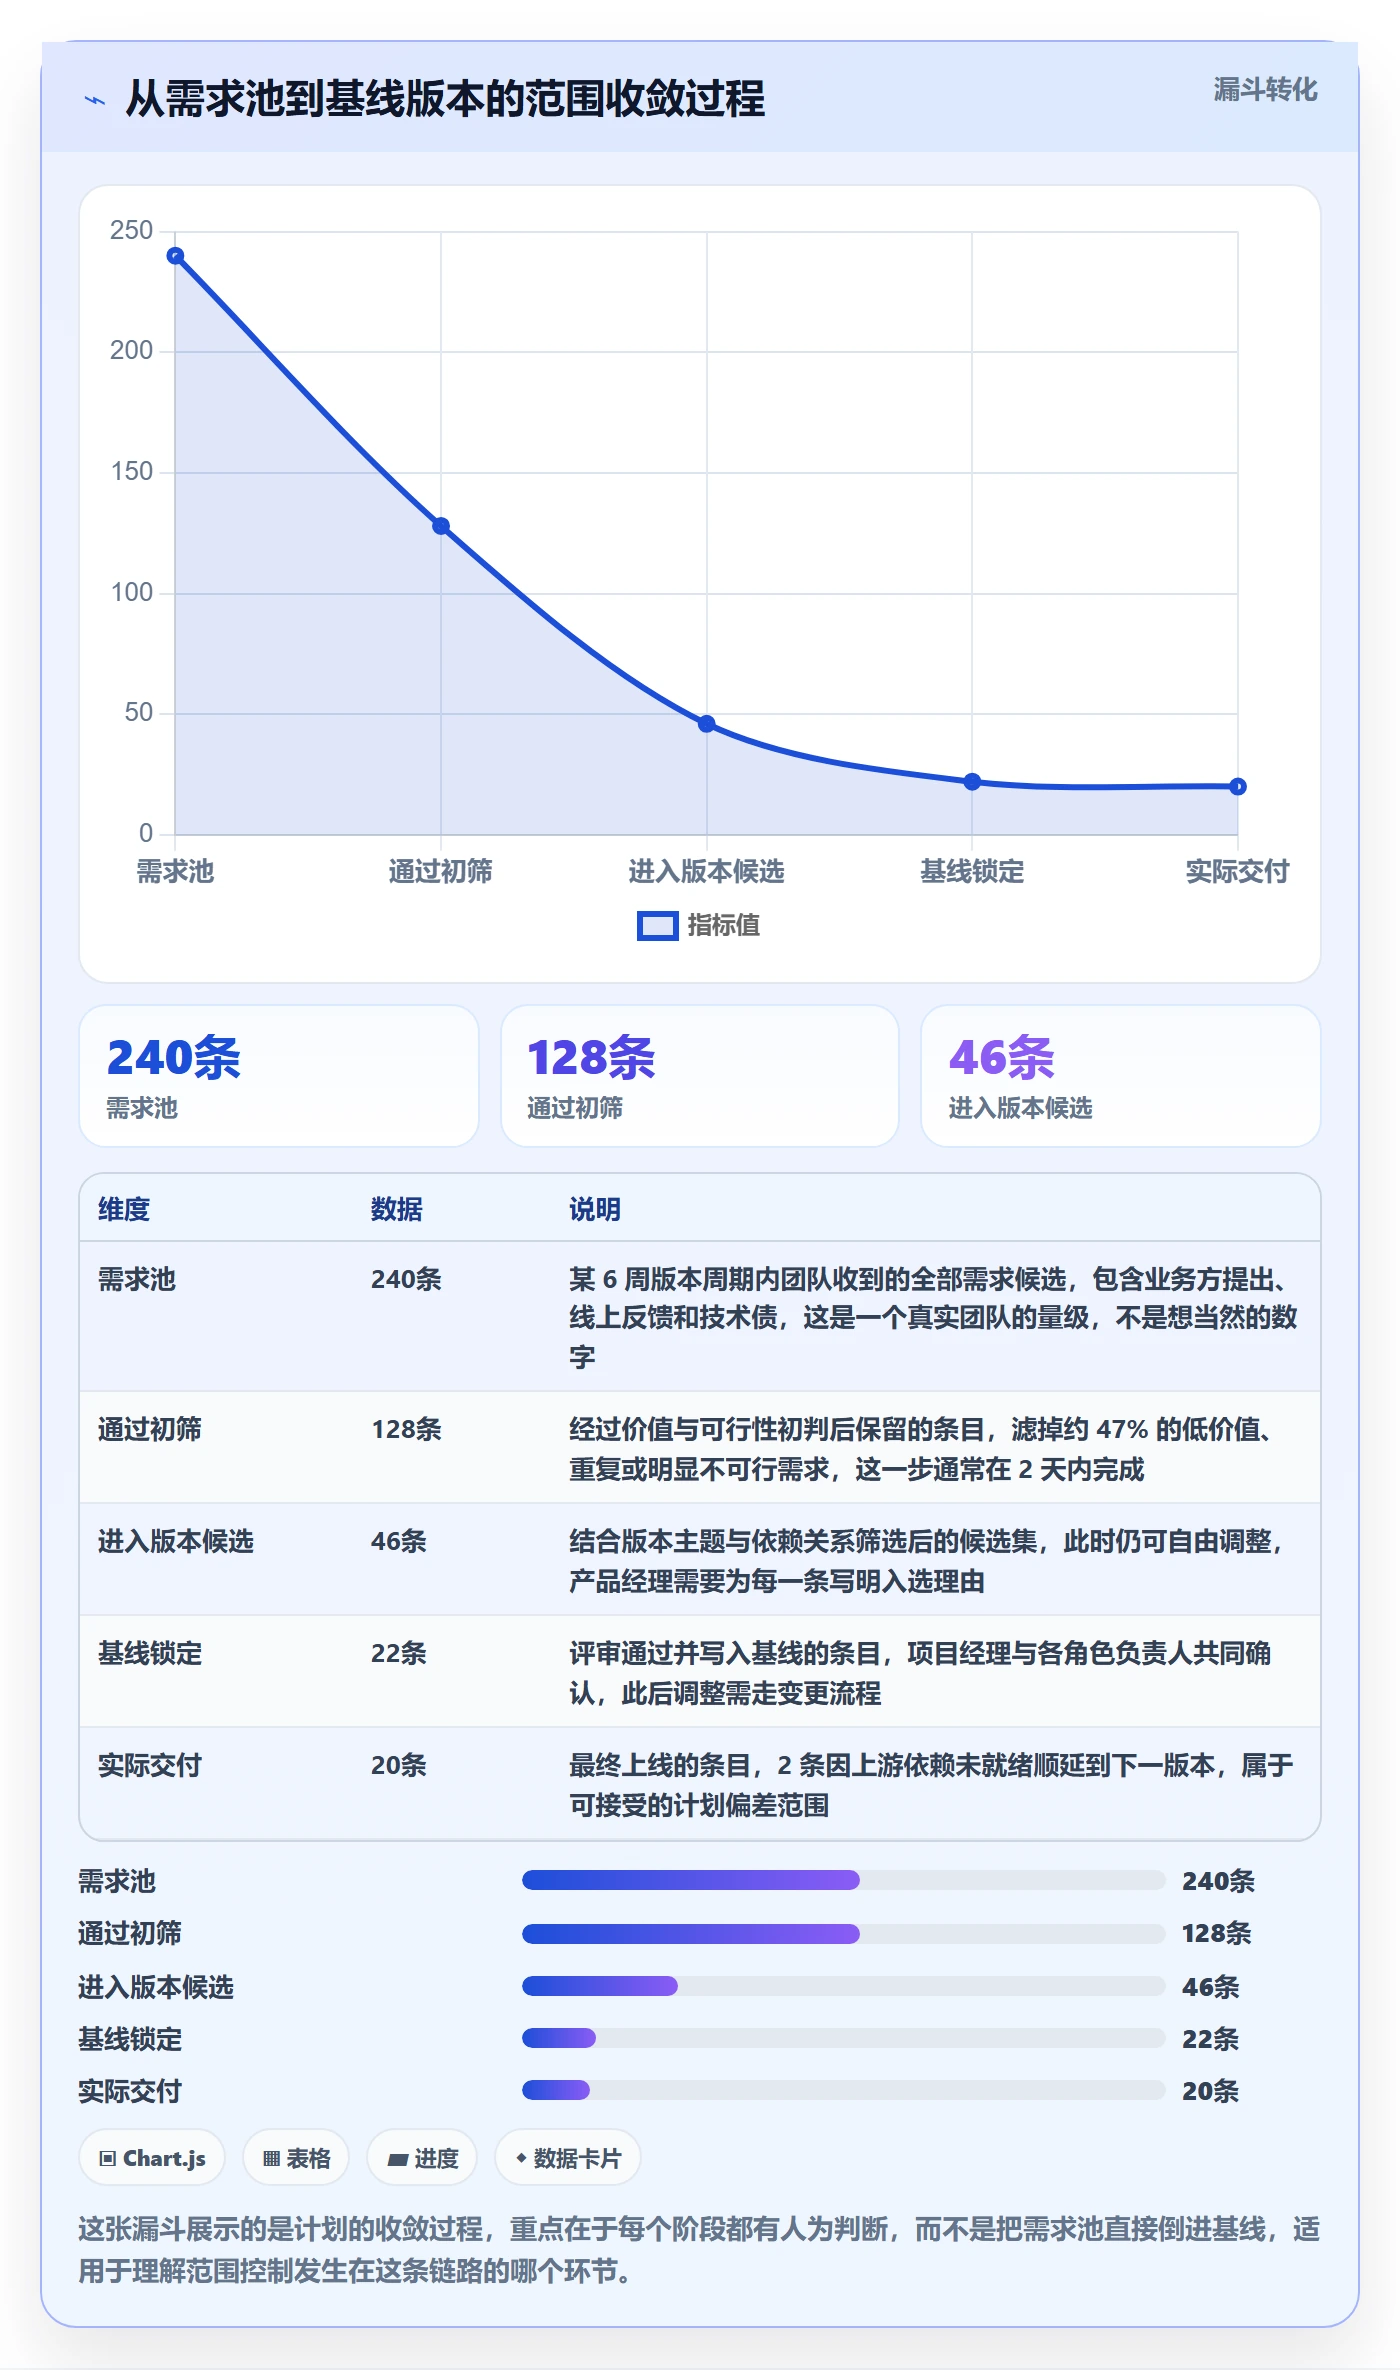This screenshot has width=1400, height=2370.
Task: Click the 基线锁定 x-axis label
Action: (x=972, y=871)
